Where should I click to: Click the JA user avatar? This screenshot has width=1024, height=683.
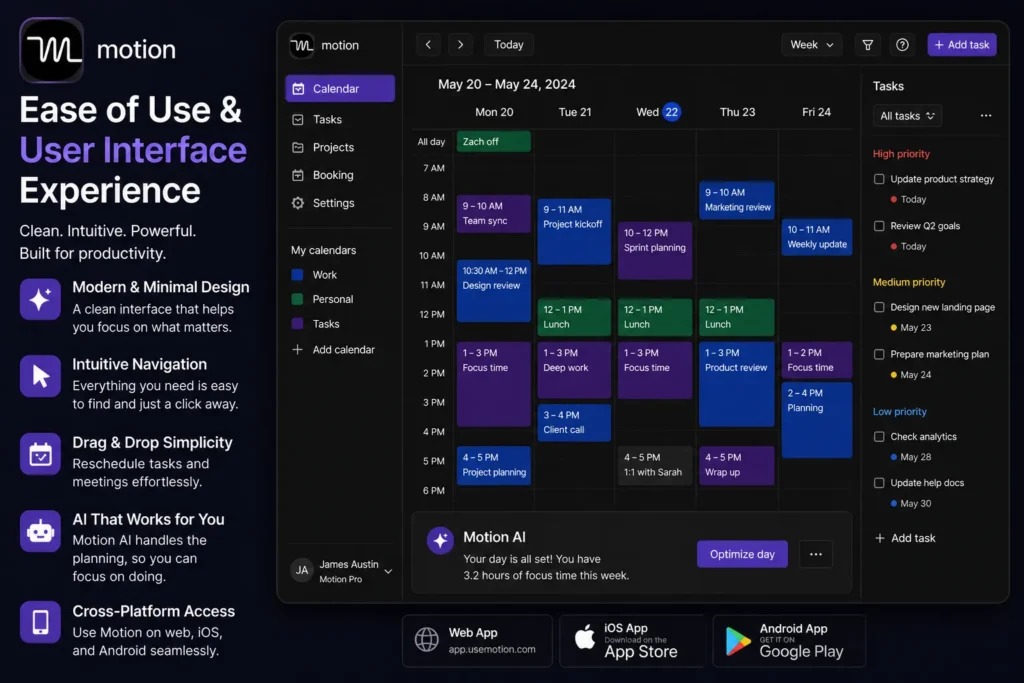point(302,570)
